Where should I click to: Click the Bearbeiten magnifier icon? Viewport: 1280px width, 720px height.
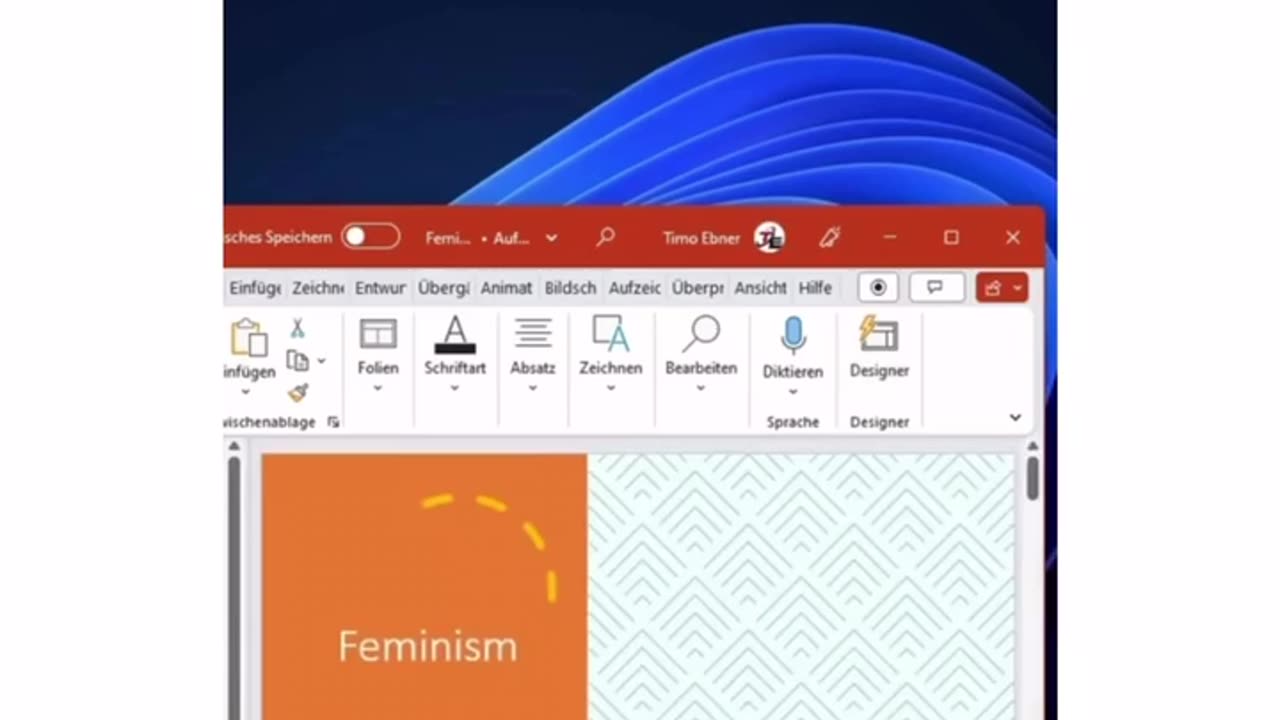click(x=701, y=334)
